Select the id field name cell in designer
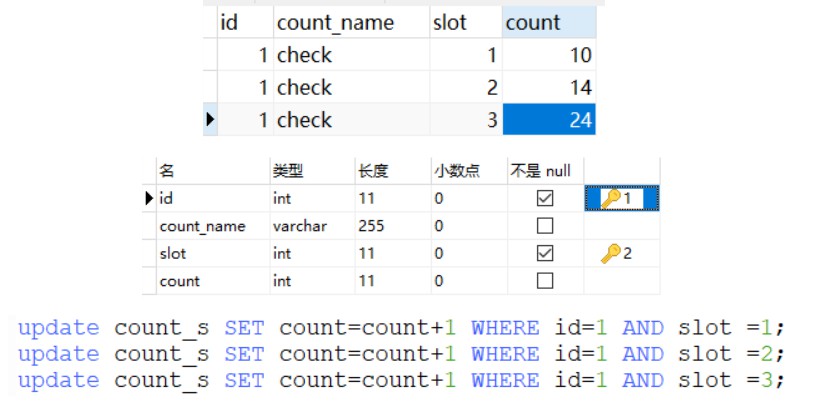Viewport: 829px width, 401px height. coord(213,198)
